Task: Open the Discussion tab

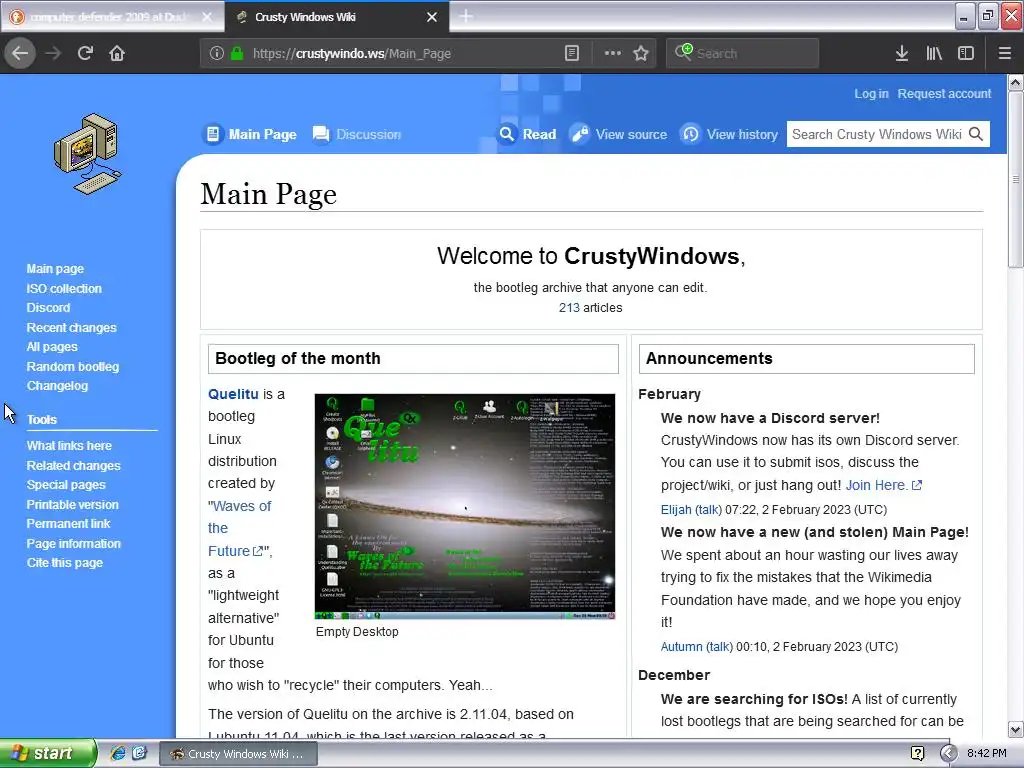Action: point(357,134)
